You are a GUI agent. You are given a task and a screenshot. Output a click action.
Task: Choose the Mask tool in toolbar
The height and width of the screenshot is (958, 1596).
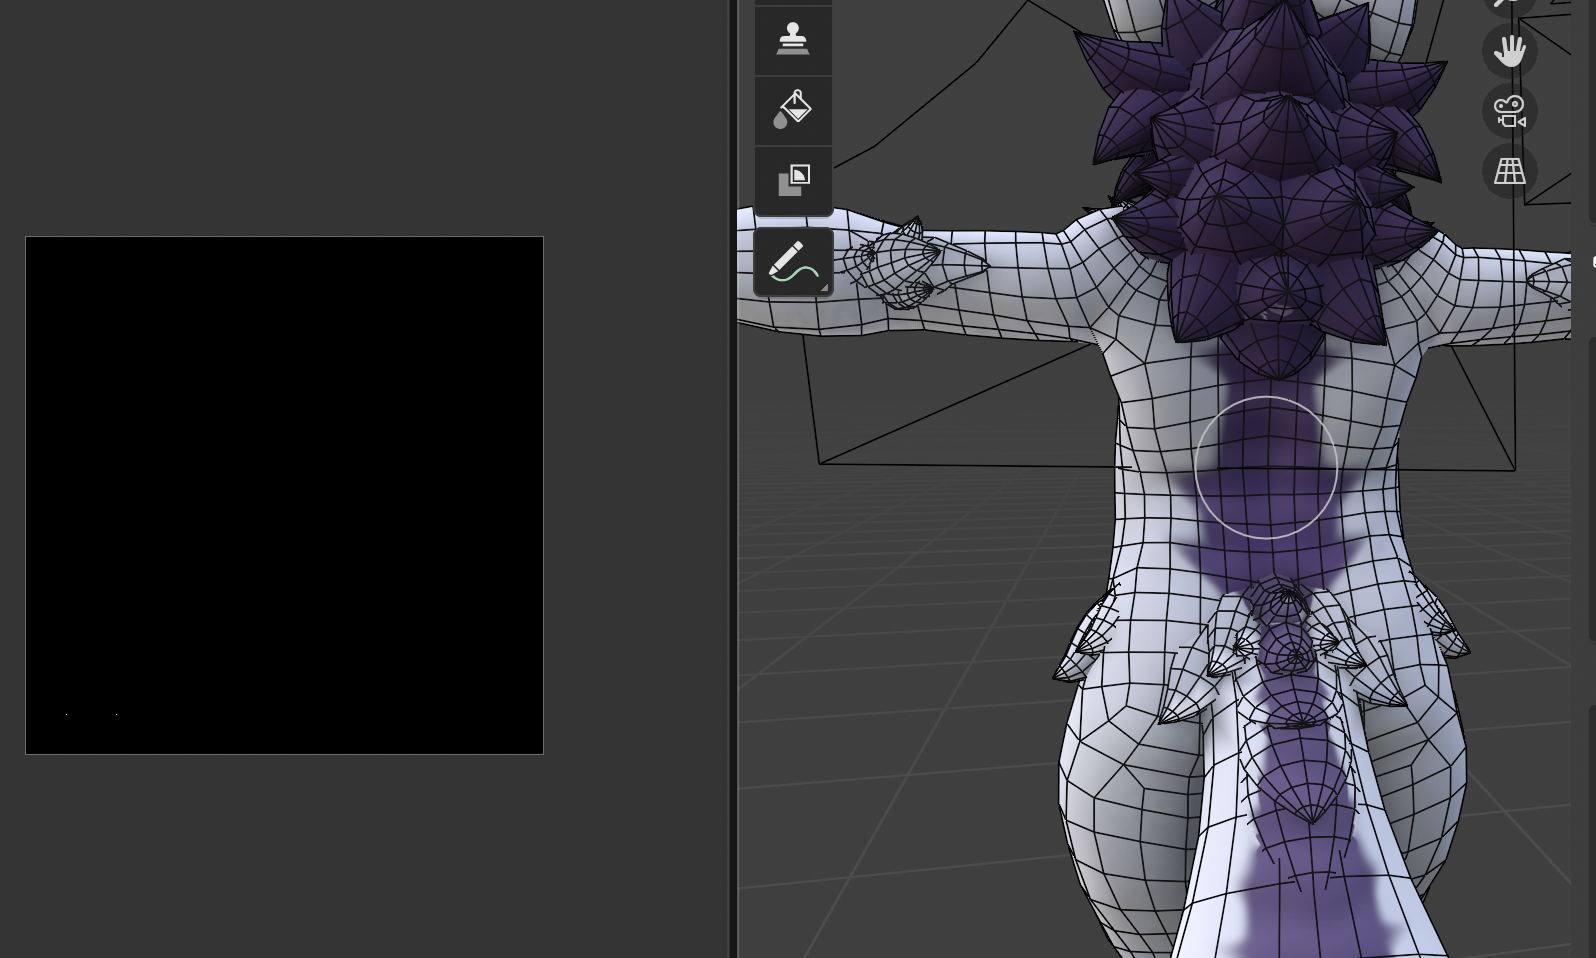click(x=793, y=180)
